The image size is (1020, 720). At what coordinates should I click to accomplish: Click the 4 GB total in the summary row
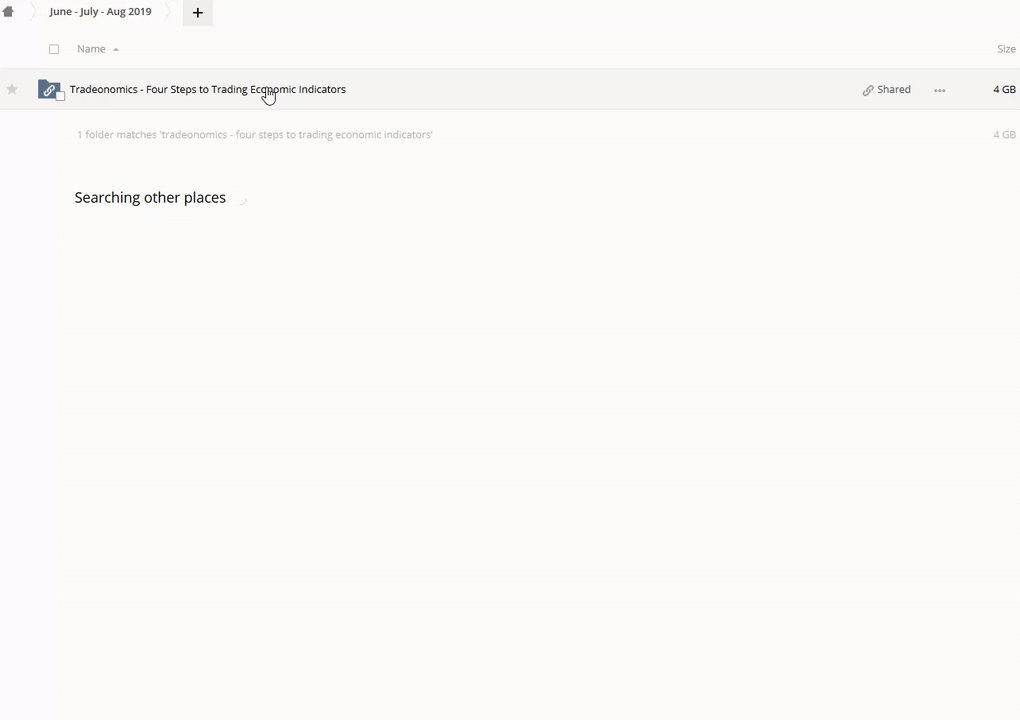tap(1003, 135)
